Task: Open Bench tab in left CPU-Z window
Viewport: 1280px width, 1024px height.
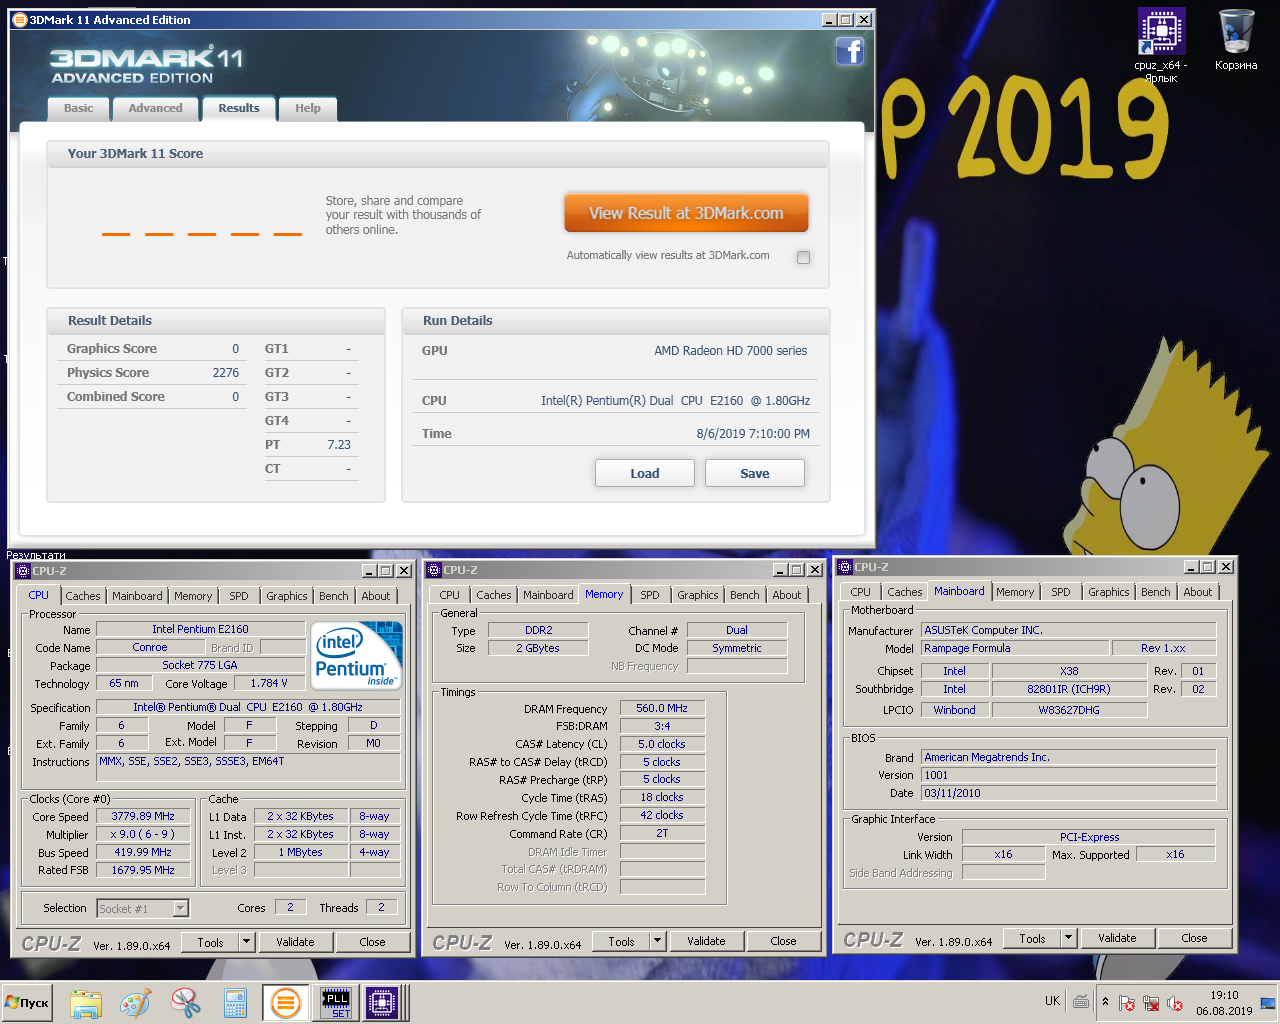Action: 334,596
